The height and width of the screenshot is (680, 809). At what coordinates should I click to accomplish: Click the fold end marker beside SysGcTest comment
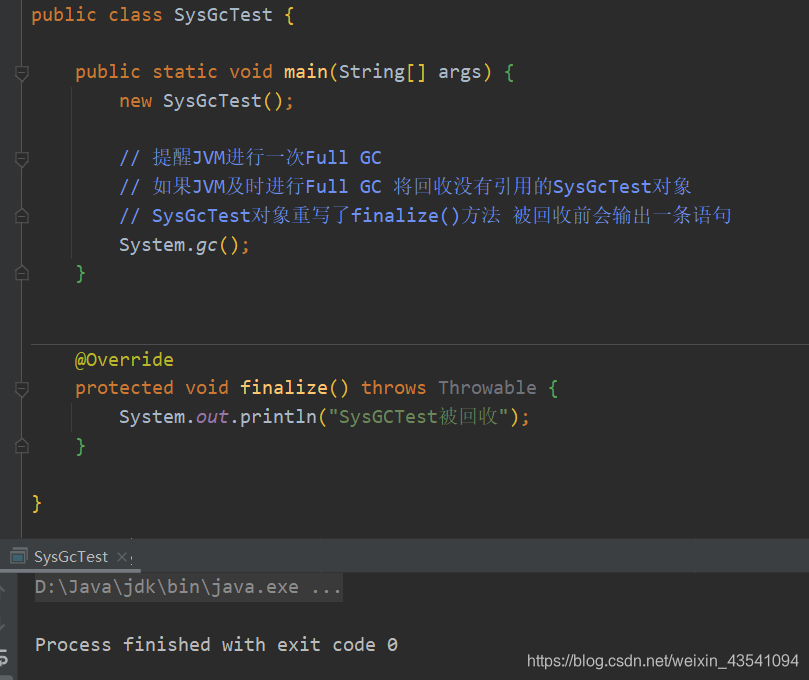pos(22,216)
